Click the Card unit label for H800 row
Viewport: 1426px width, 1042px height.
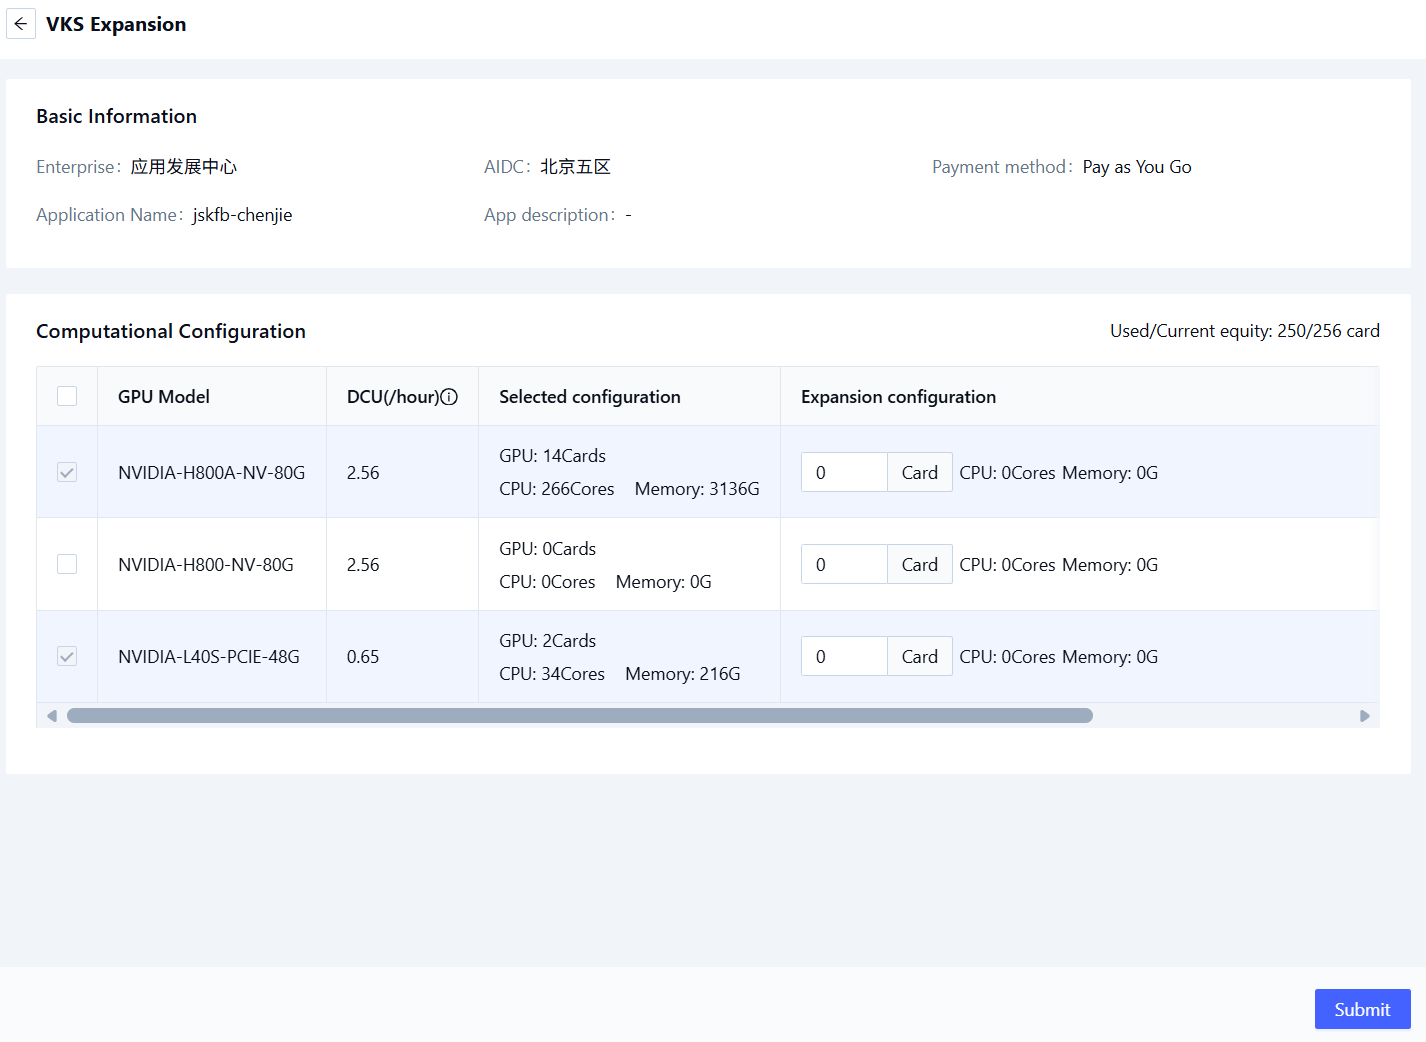coord(919,565)
